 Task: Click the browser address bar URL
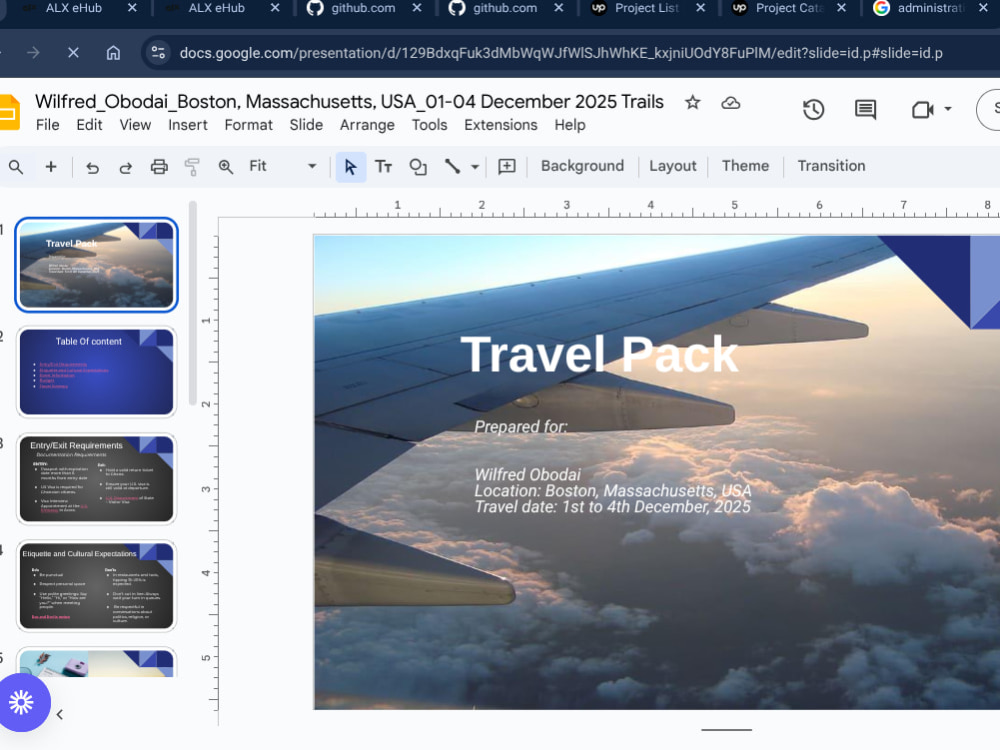(561, 53)
